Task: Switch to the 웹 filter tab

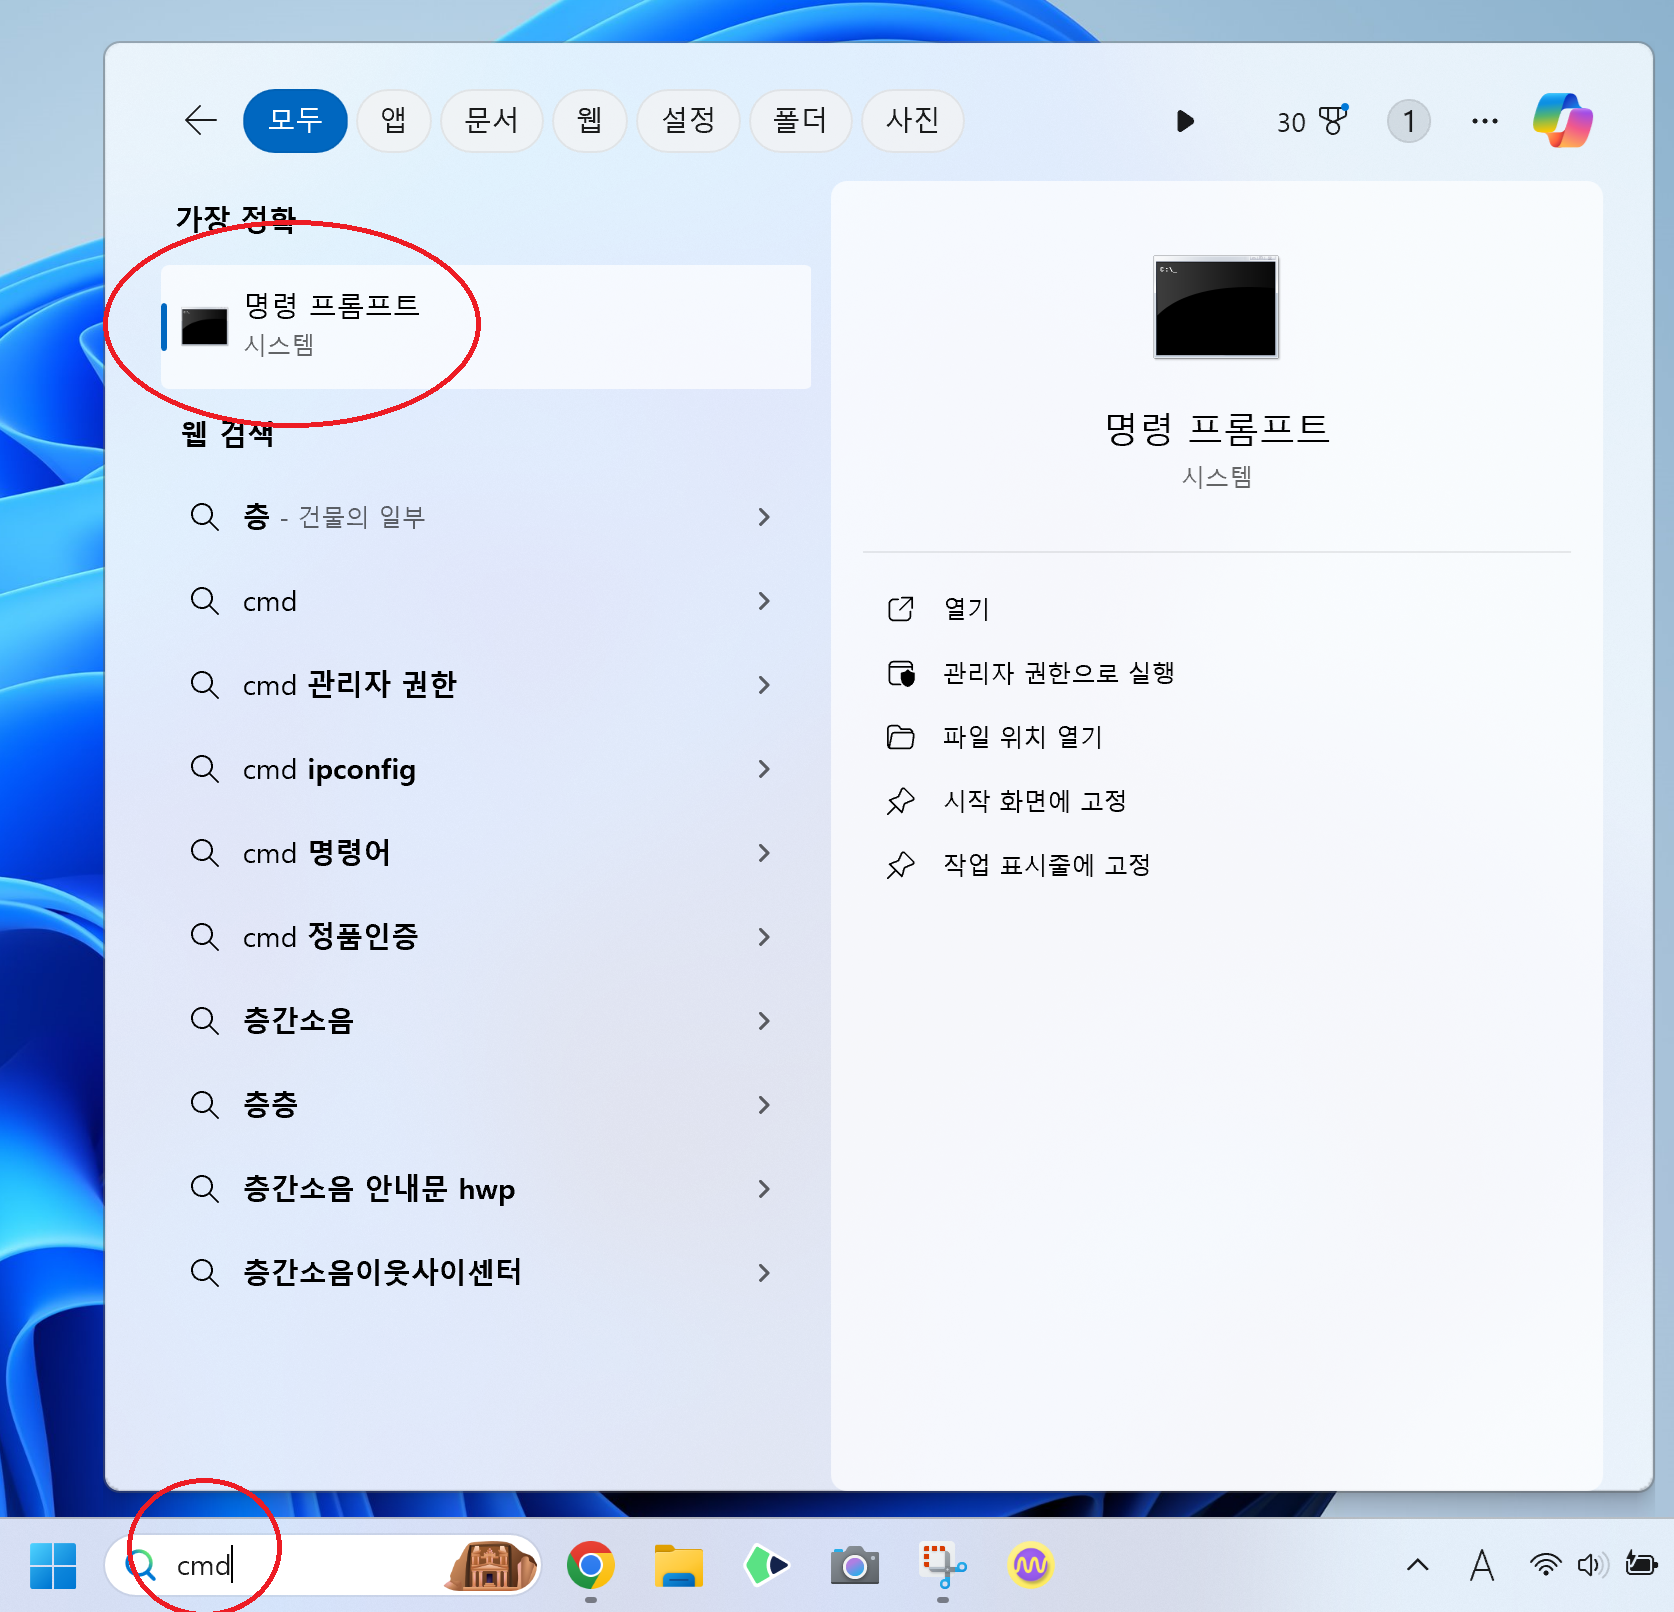Action: [590, 121]
